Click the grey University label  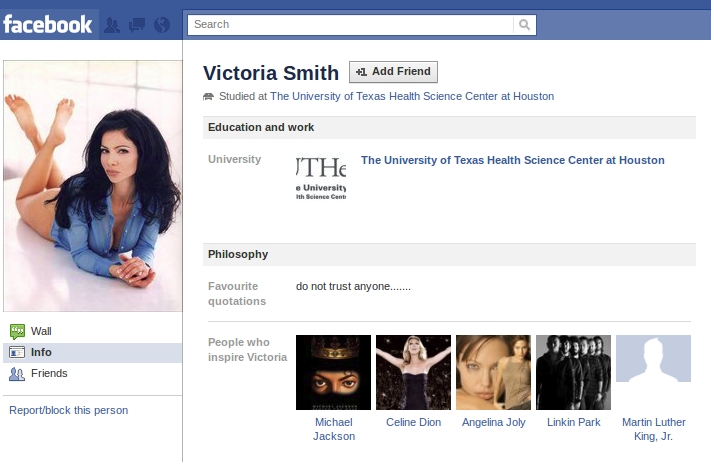point(234,159)
